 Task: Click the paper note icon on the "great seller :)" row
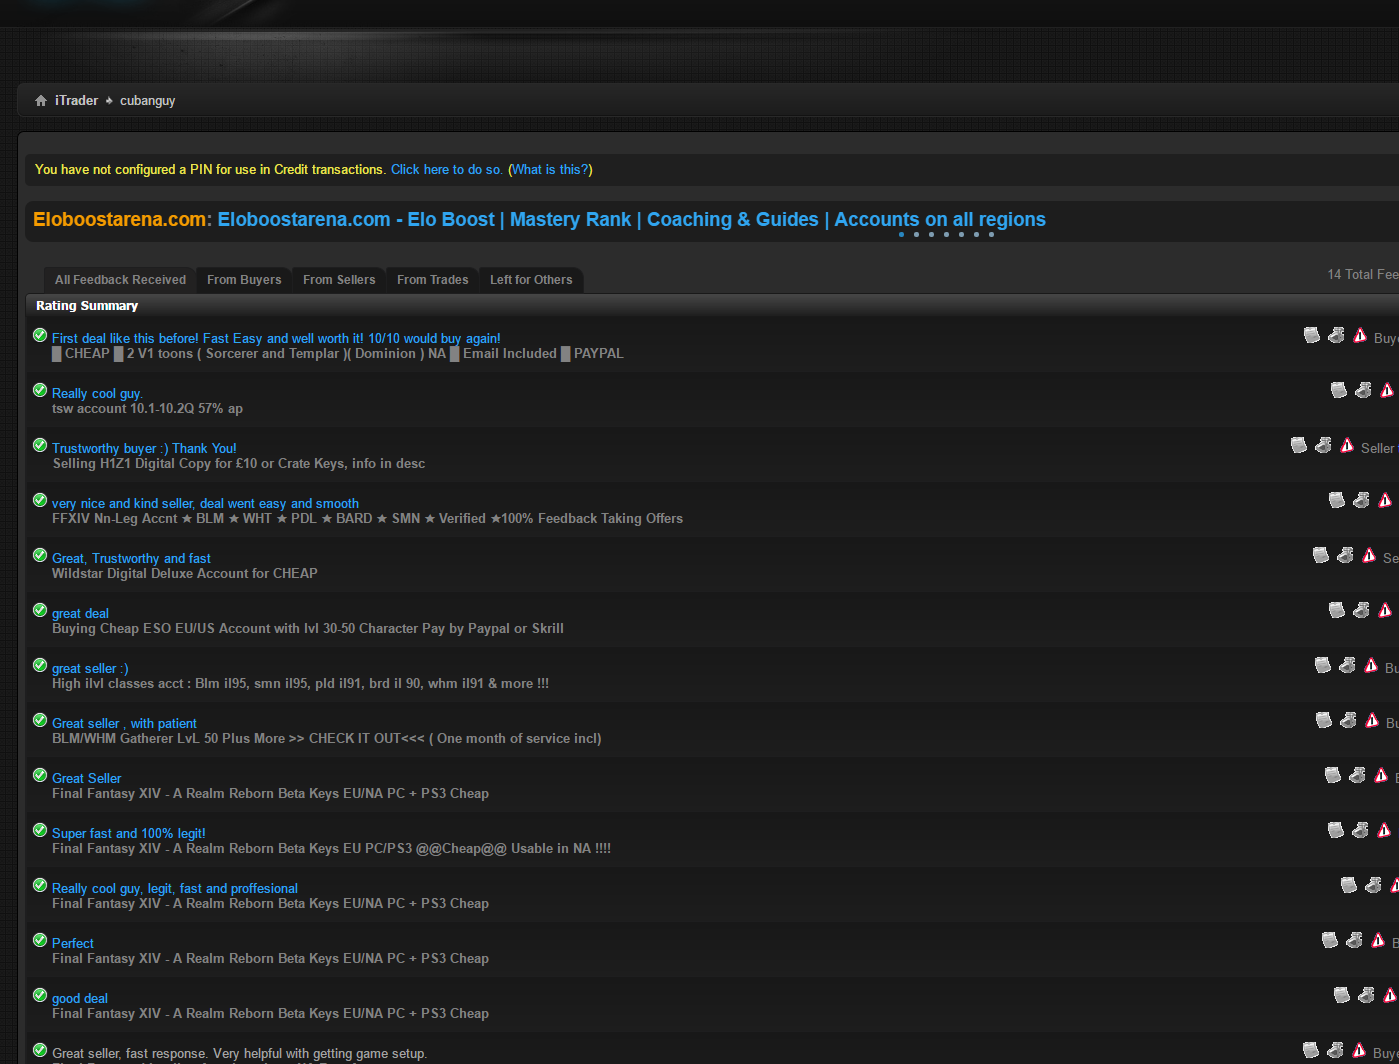coord(1323,665)
